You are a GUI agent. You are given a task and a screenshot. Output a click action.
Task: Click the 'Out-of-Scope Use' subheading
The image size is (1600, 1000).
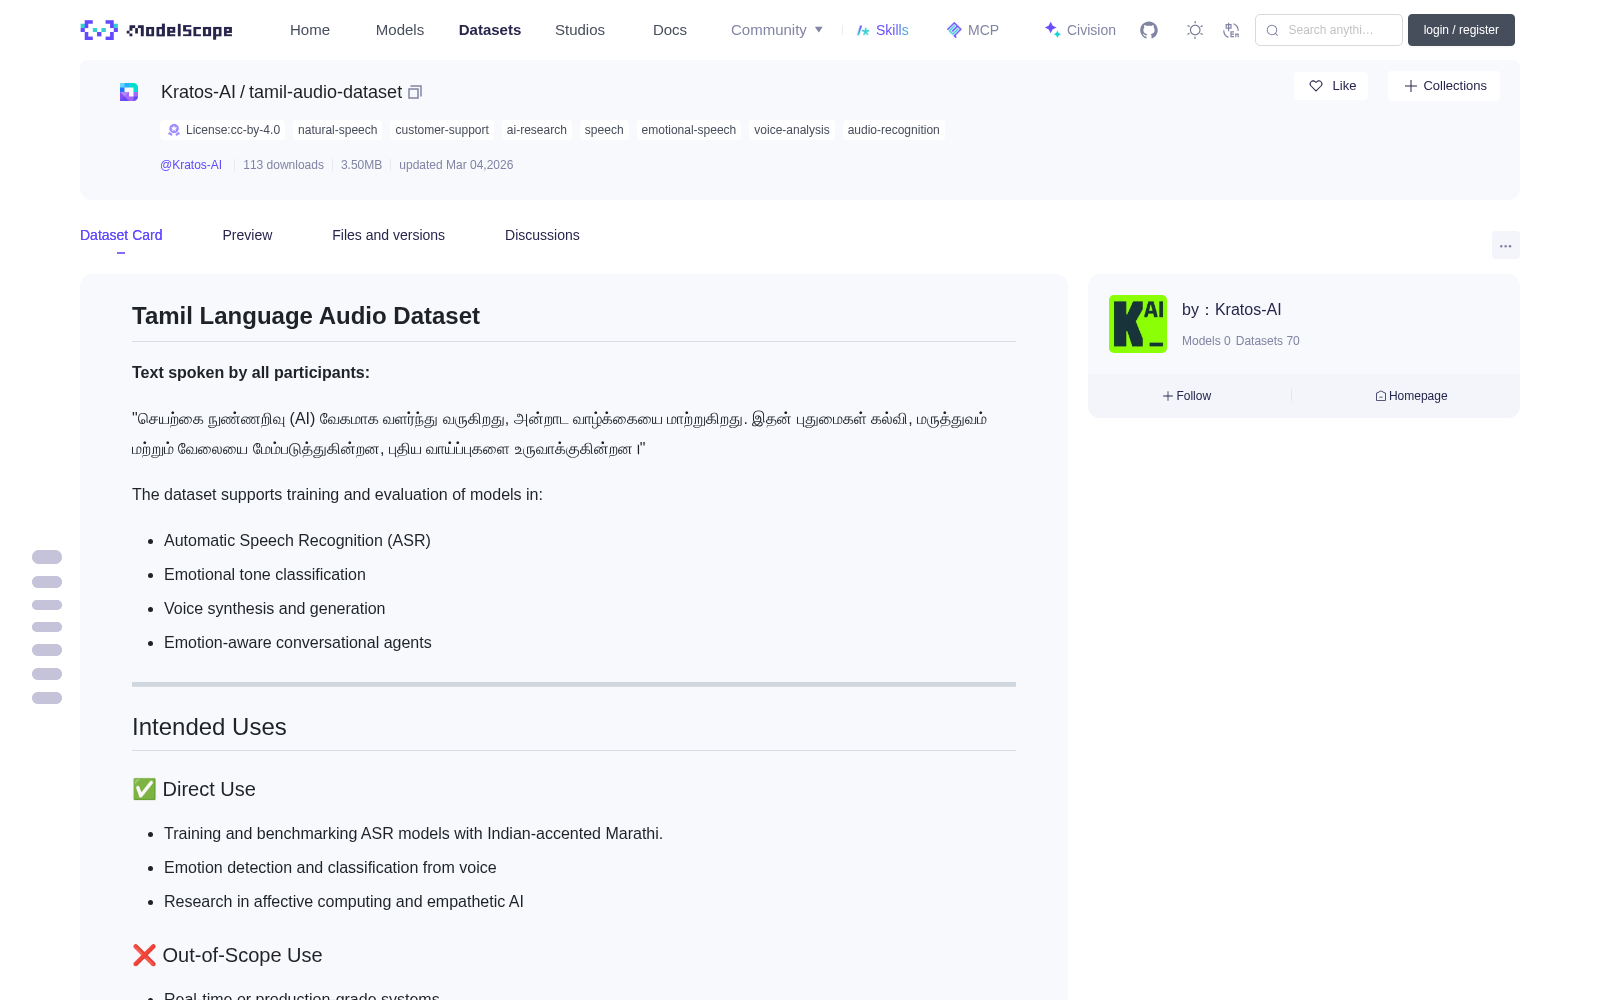pyautogui.click(x=227, y=955)
